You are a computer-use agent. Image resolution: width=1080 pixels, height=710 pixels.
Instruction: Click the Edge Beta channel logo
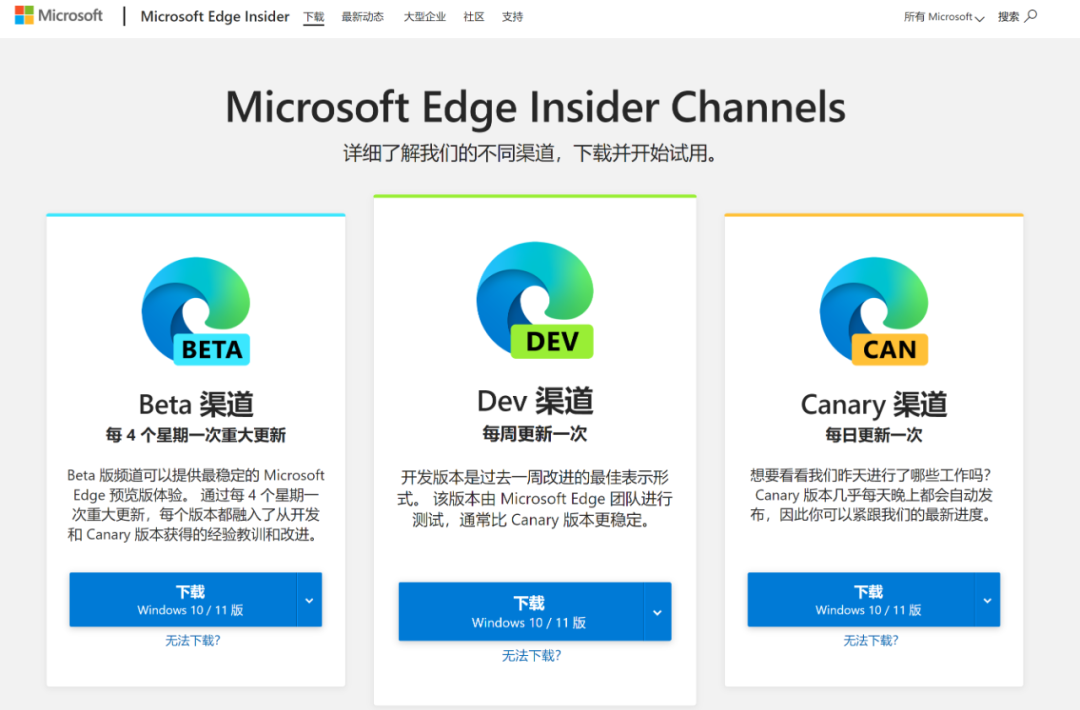click(196, 311)
